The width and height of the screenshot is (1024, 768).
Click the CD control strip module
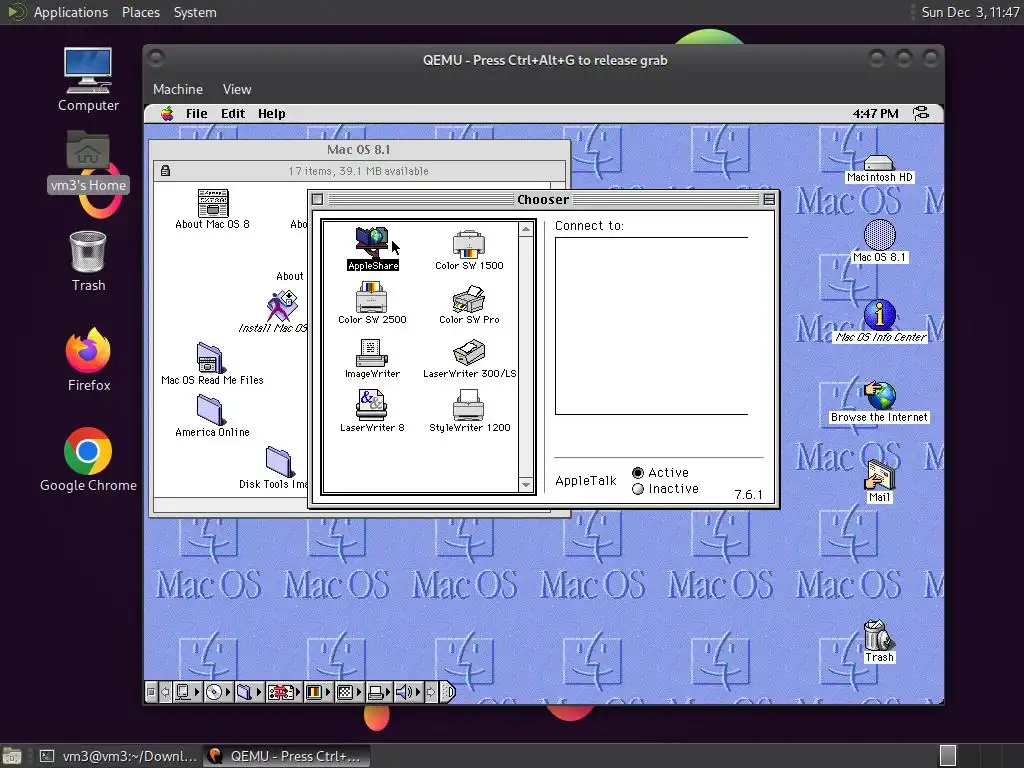(214, 692)
